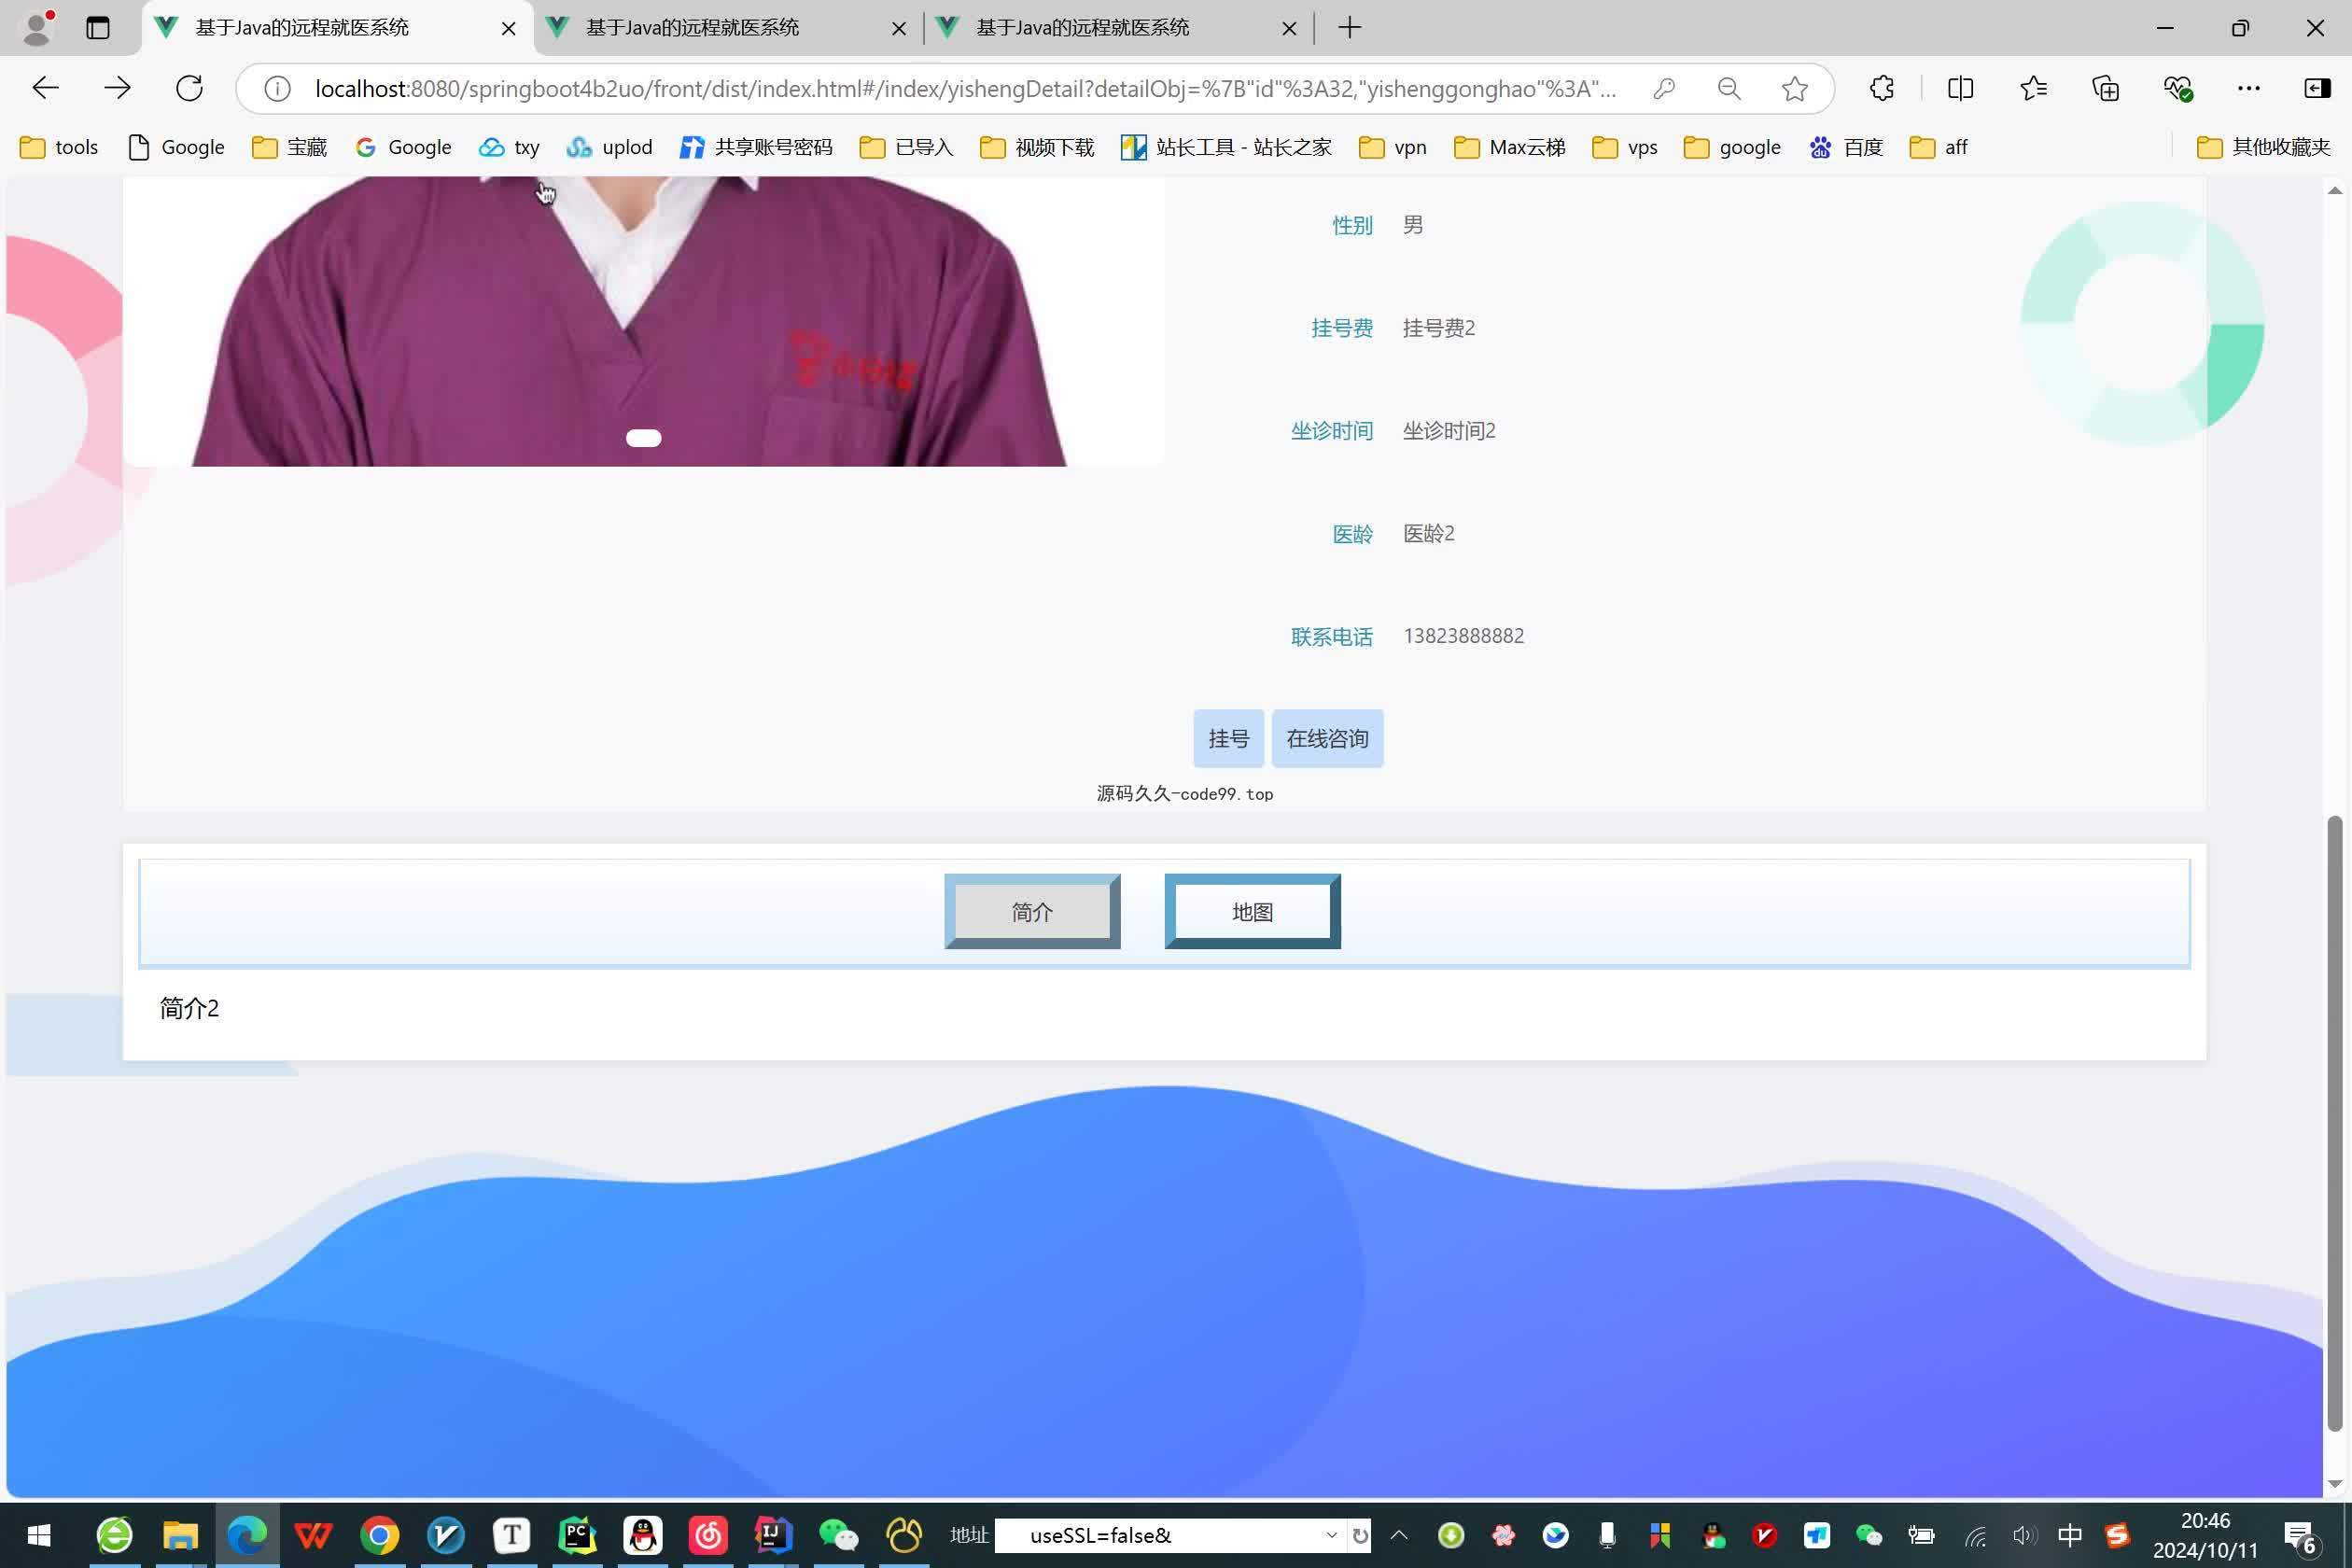The width and height of the screenshot is (2352, 1568).
Task: Click the page vertical scrollbar thumb
Action: click(2334, 1123)
